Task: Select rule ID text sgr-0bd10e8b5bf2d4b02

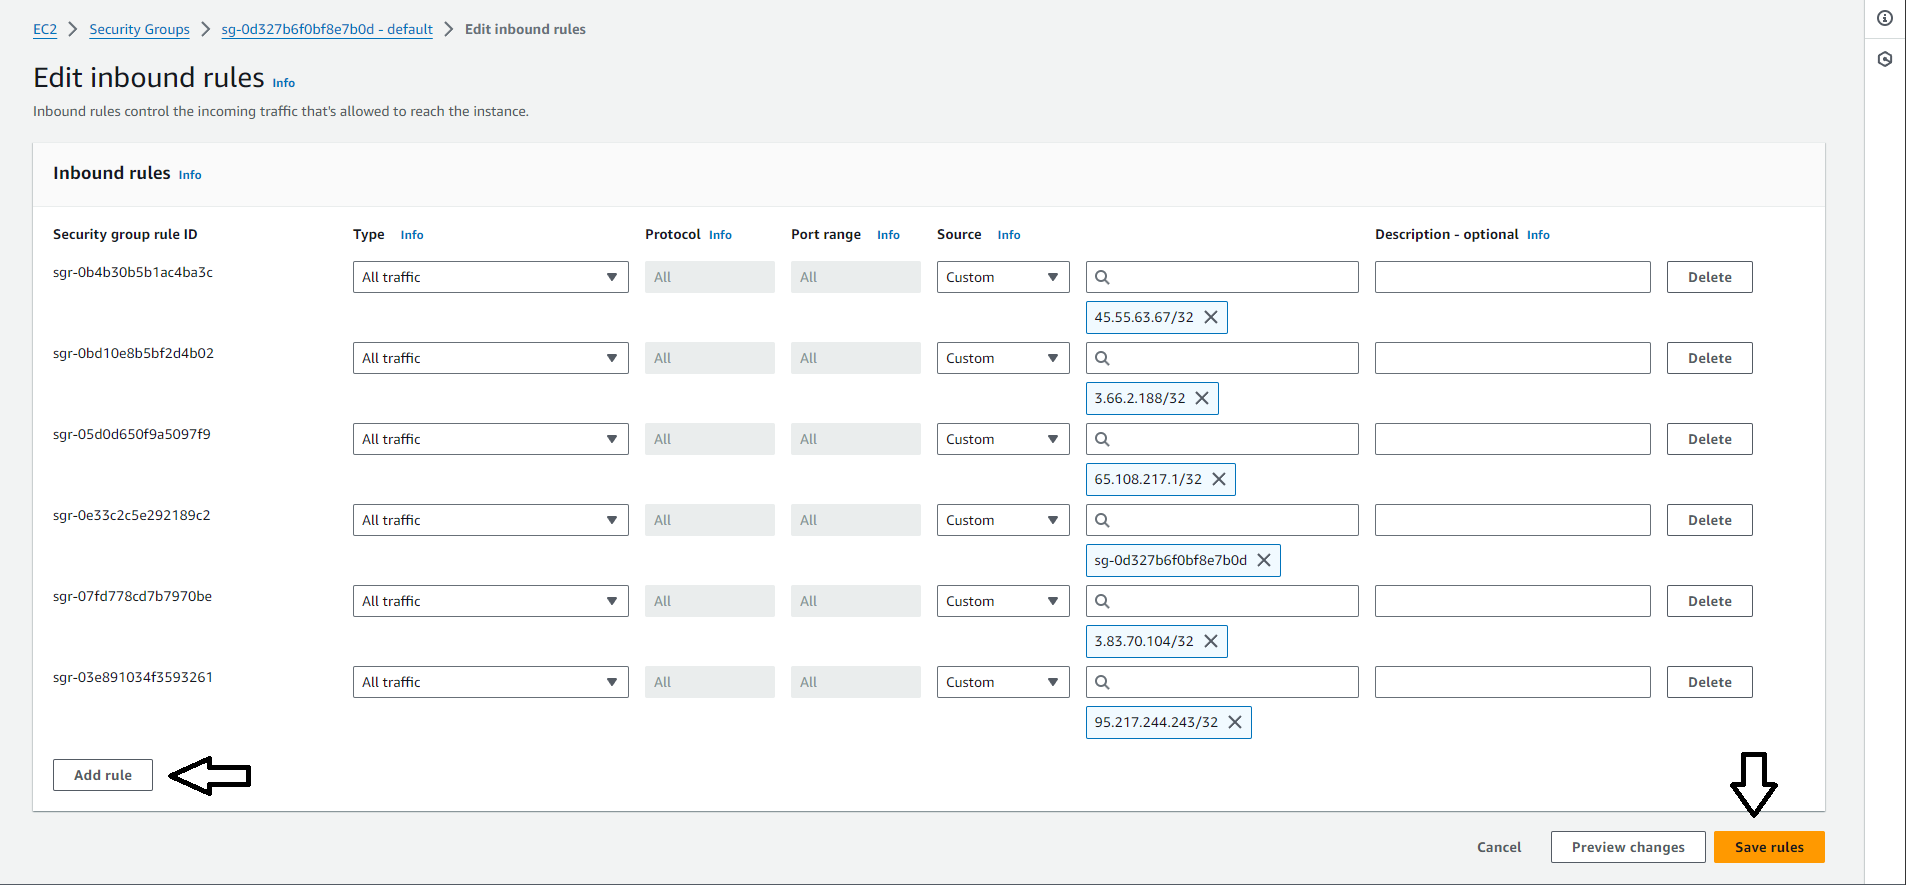Action: click(x=133, y=353)
